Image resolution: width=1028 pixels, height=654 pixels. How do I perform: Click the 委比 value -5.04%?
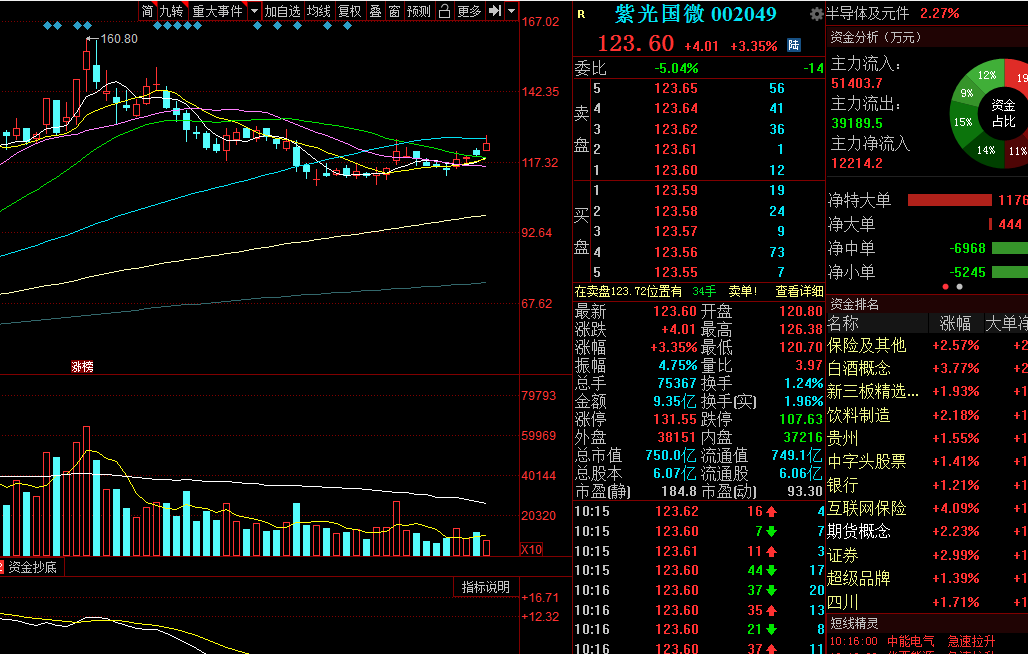tap(676, 68)
